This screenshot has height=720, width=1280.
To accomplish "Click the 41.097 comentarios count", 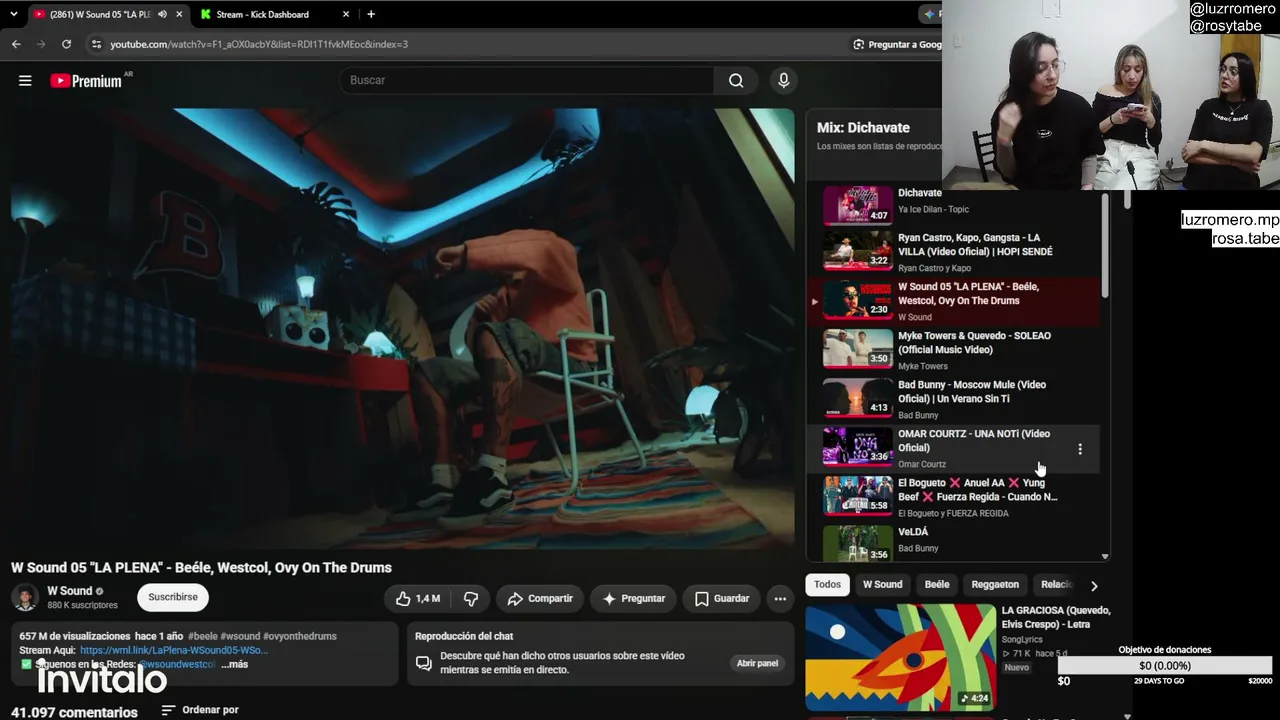I will pyautogui.click(x=74, y=712).
